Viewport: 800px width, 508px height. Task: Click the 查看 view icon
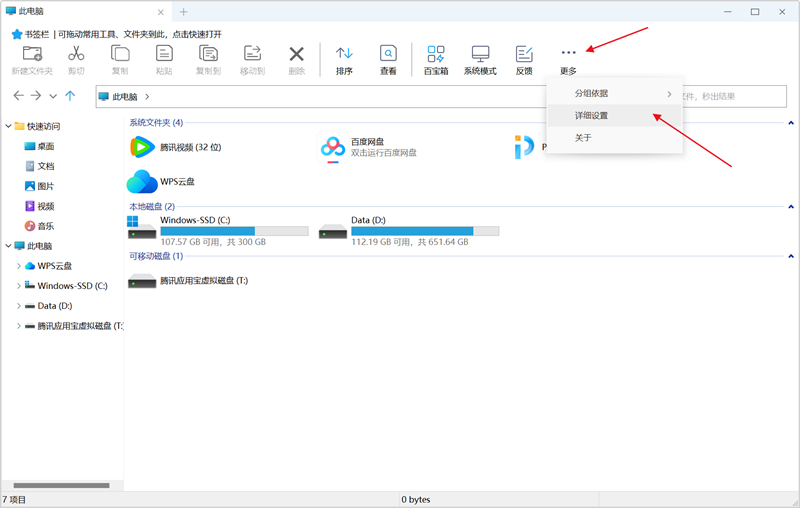coord(388,55)
